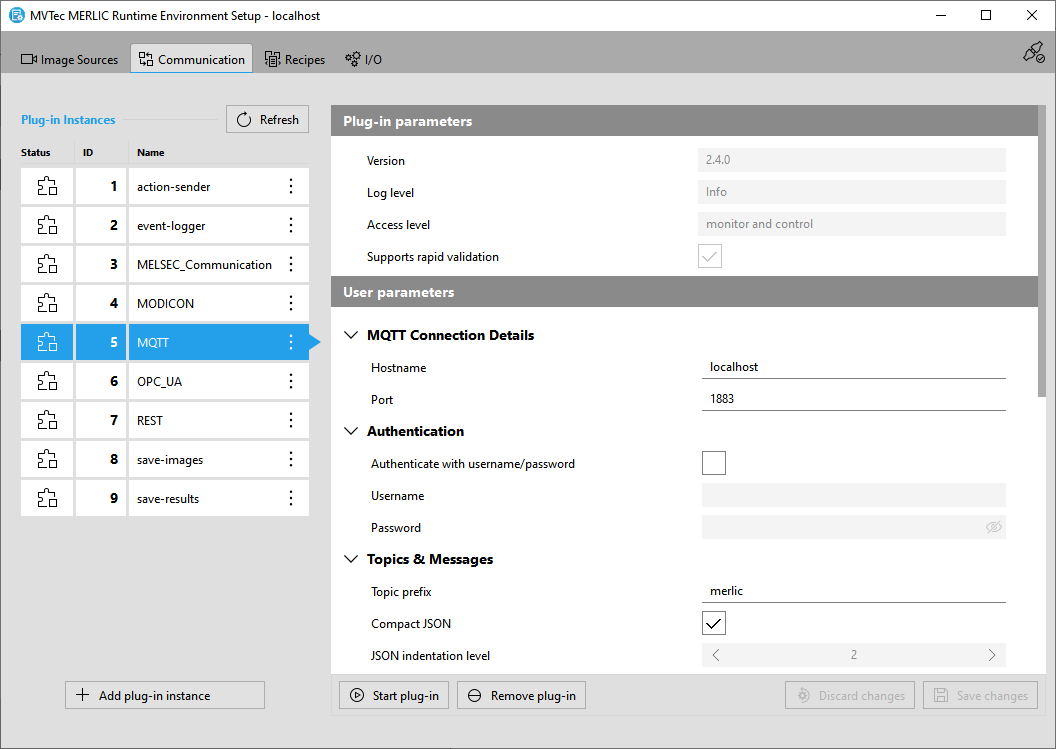Enable authenticate with username/password checkbox

coord(713,463)
